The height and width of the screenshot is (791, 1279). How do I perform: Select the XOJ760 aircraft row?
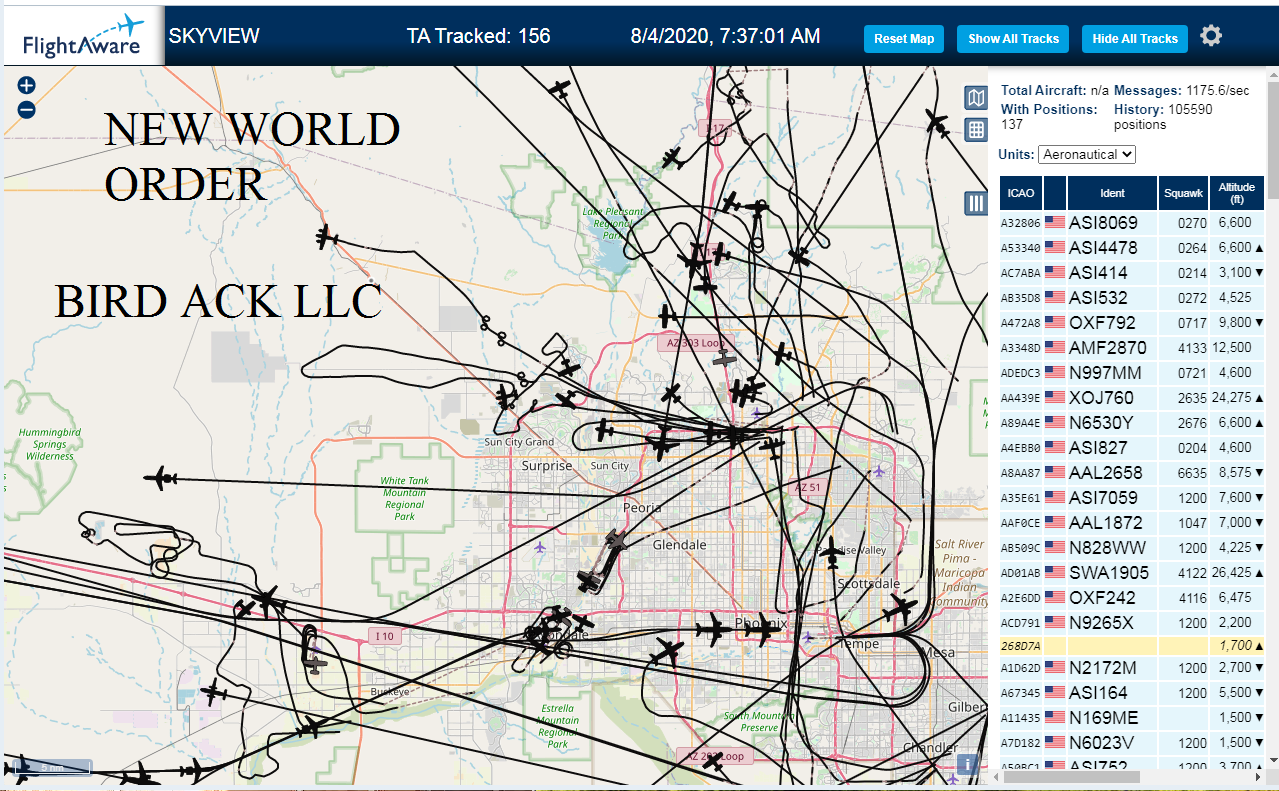[1133, 398]
